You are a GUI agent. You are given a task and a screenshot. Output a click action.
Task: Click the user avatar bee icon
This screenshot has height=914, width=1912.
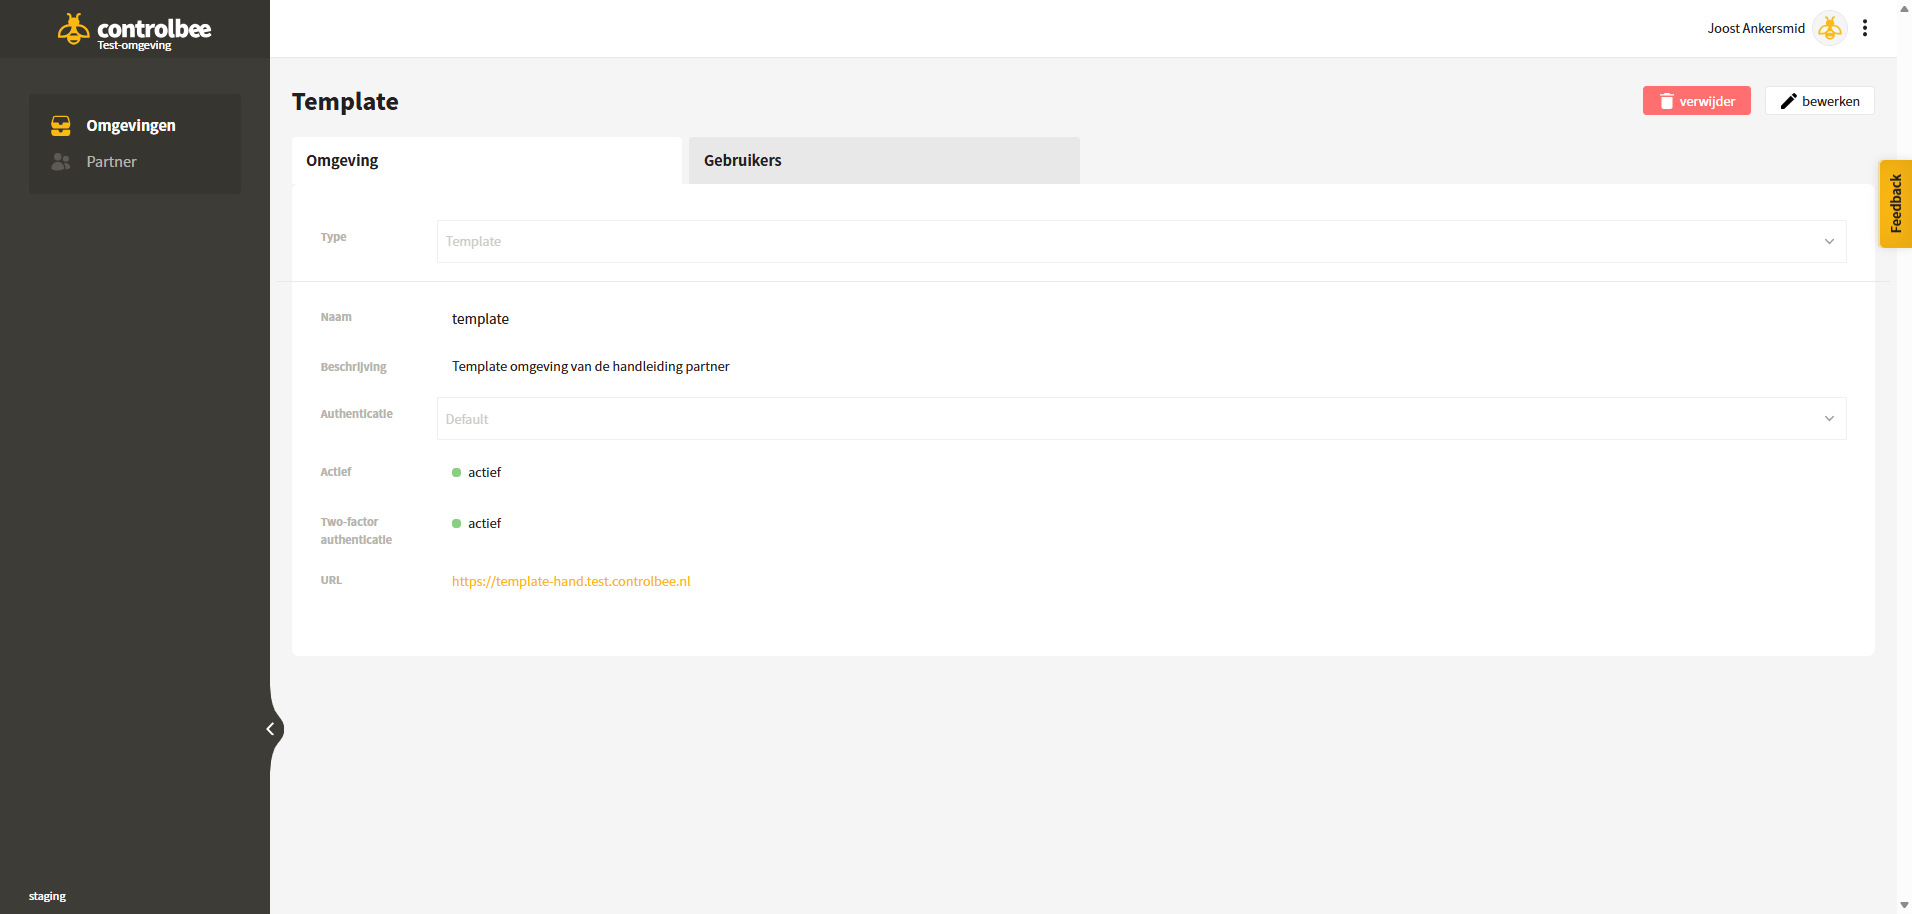click(x=1830, y=28)
